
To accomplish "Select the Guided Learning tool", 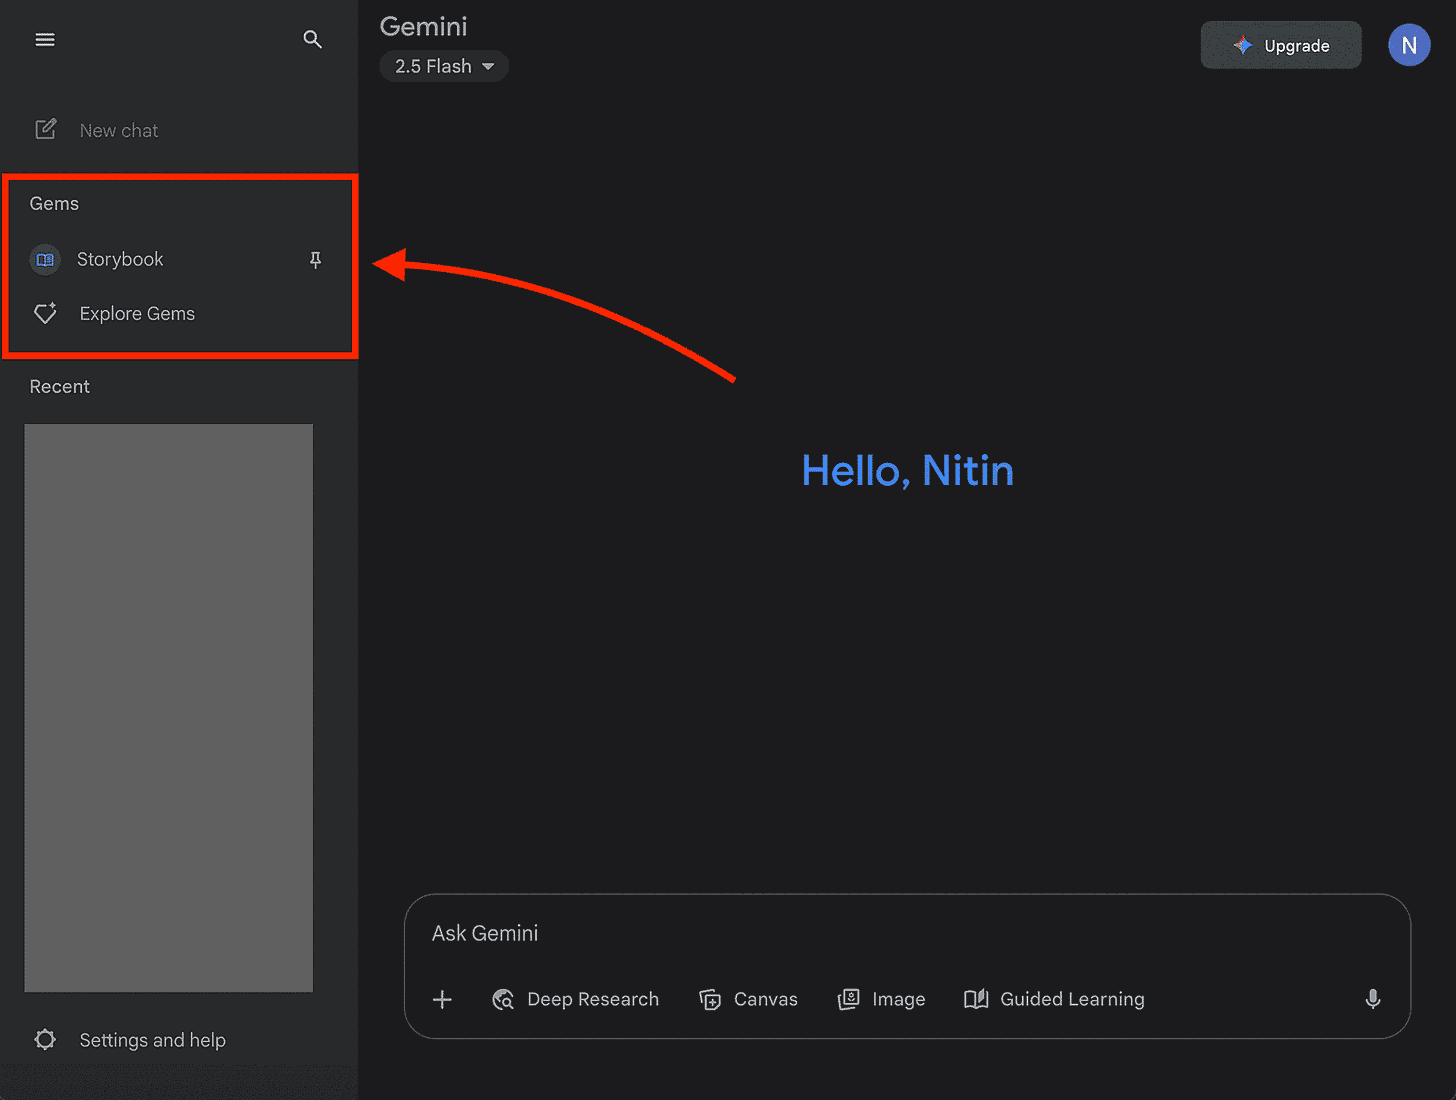I will [x=1054, y=999].
